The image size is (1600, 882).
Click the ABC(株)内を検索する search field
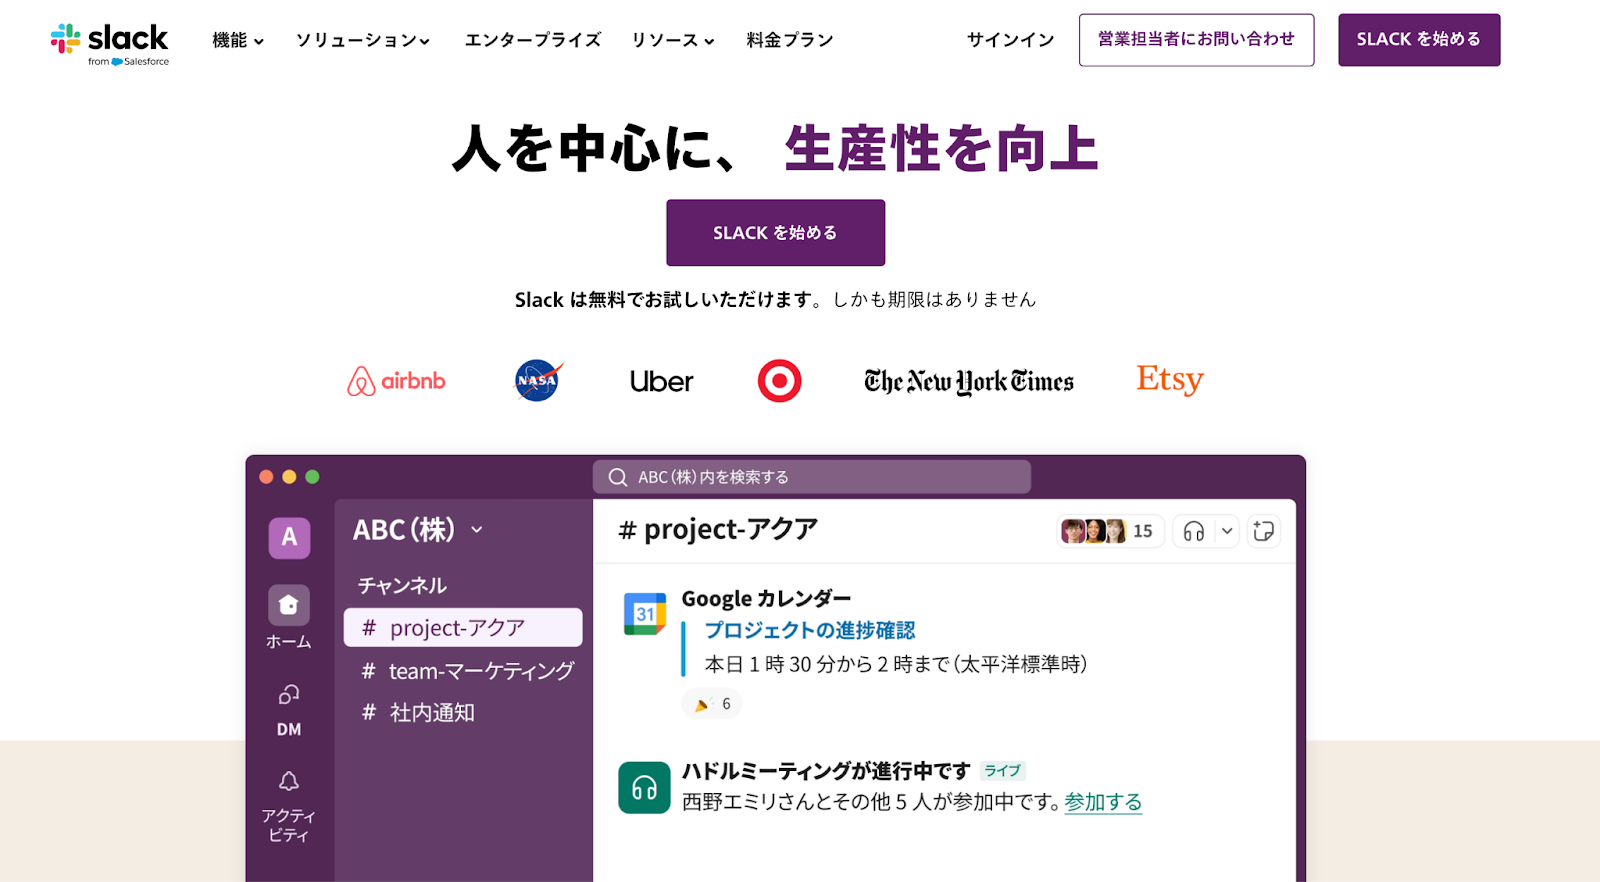(x=811, y=477)
